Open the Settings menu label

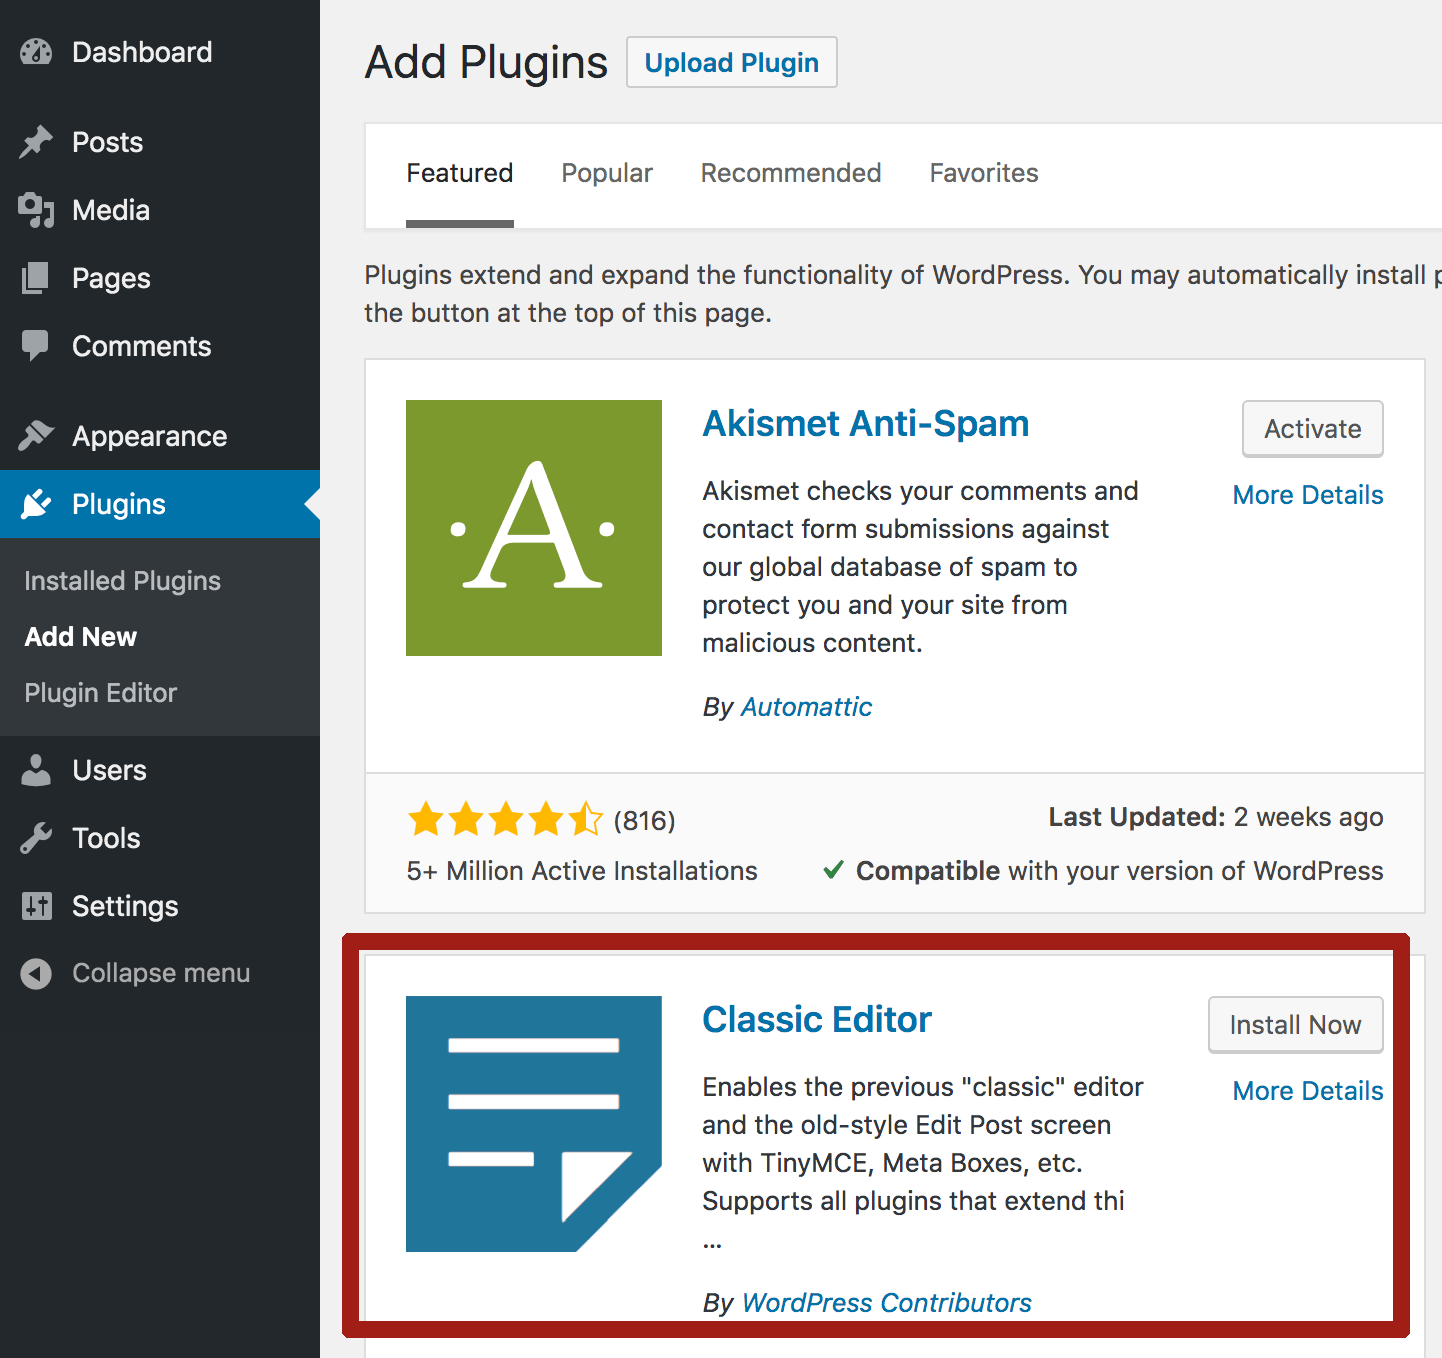[125, 906]
